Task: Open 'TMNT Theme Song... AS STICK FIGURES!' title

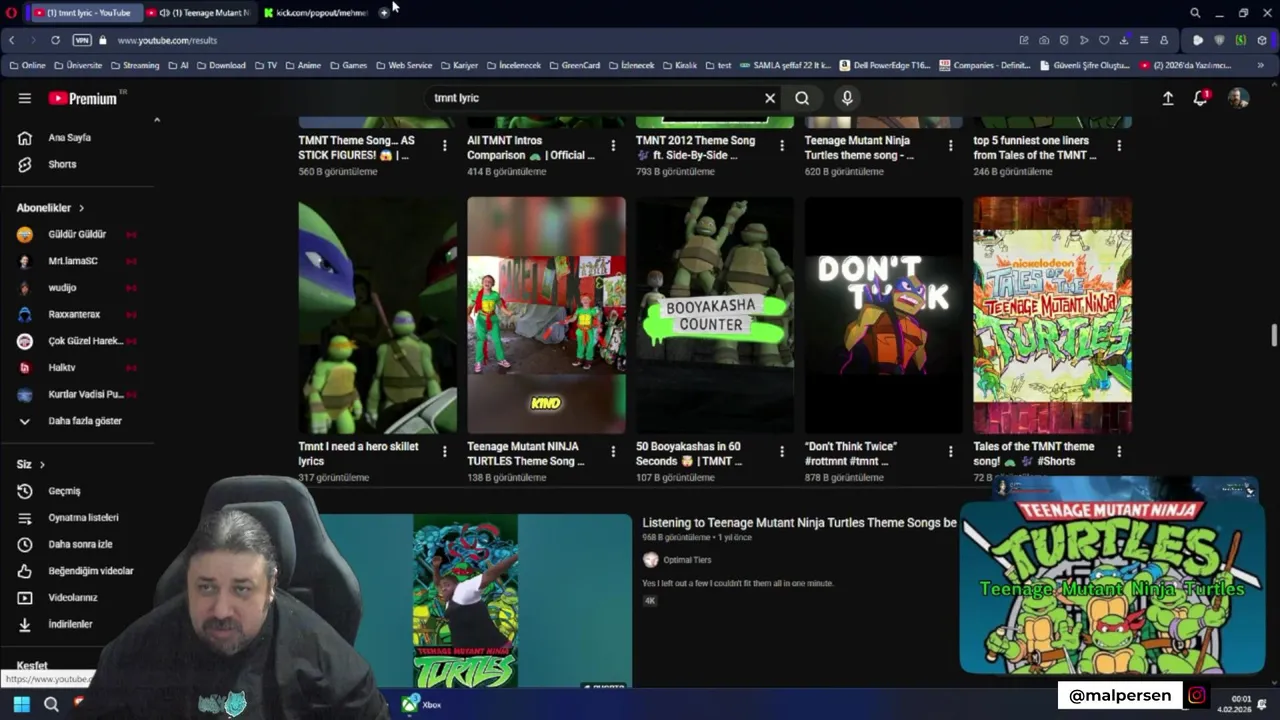Action: (x=356, y=148)
